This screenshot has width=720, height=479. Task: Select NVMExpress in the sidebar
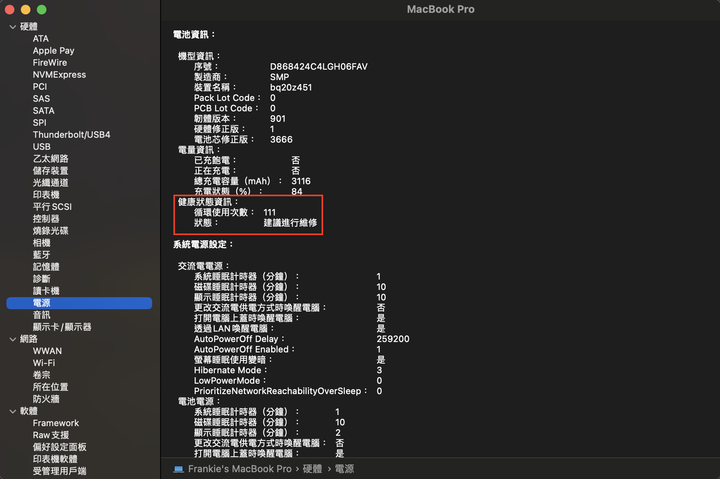[x=59, y=74]
